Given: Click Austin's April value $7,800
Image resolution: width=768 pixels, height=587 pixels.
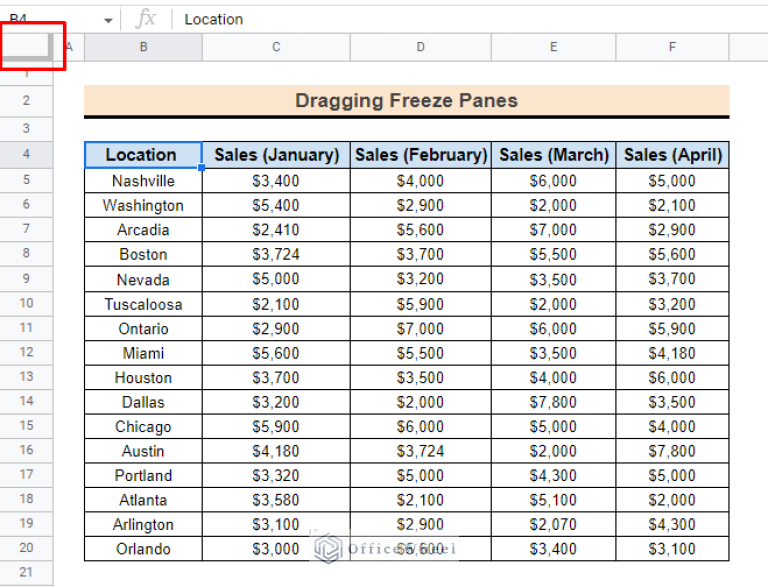Looking at the screenshot, I should tap(672, 451).
